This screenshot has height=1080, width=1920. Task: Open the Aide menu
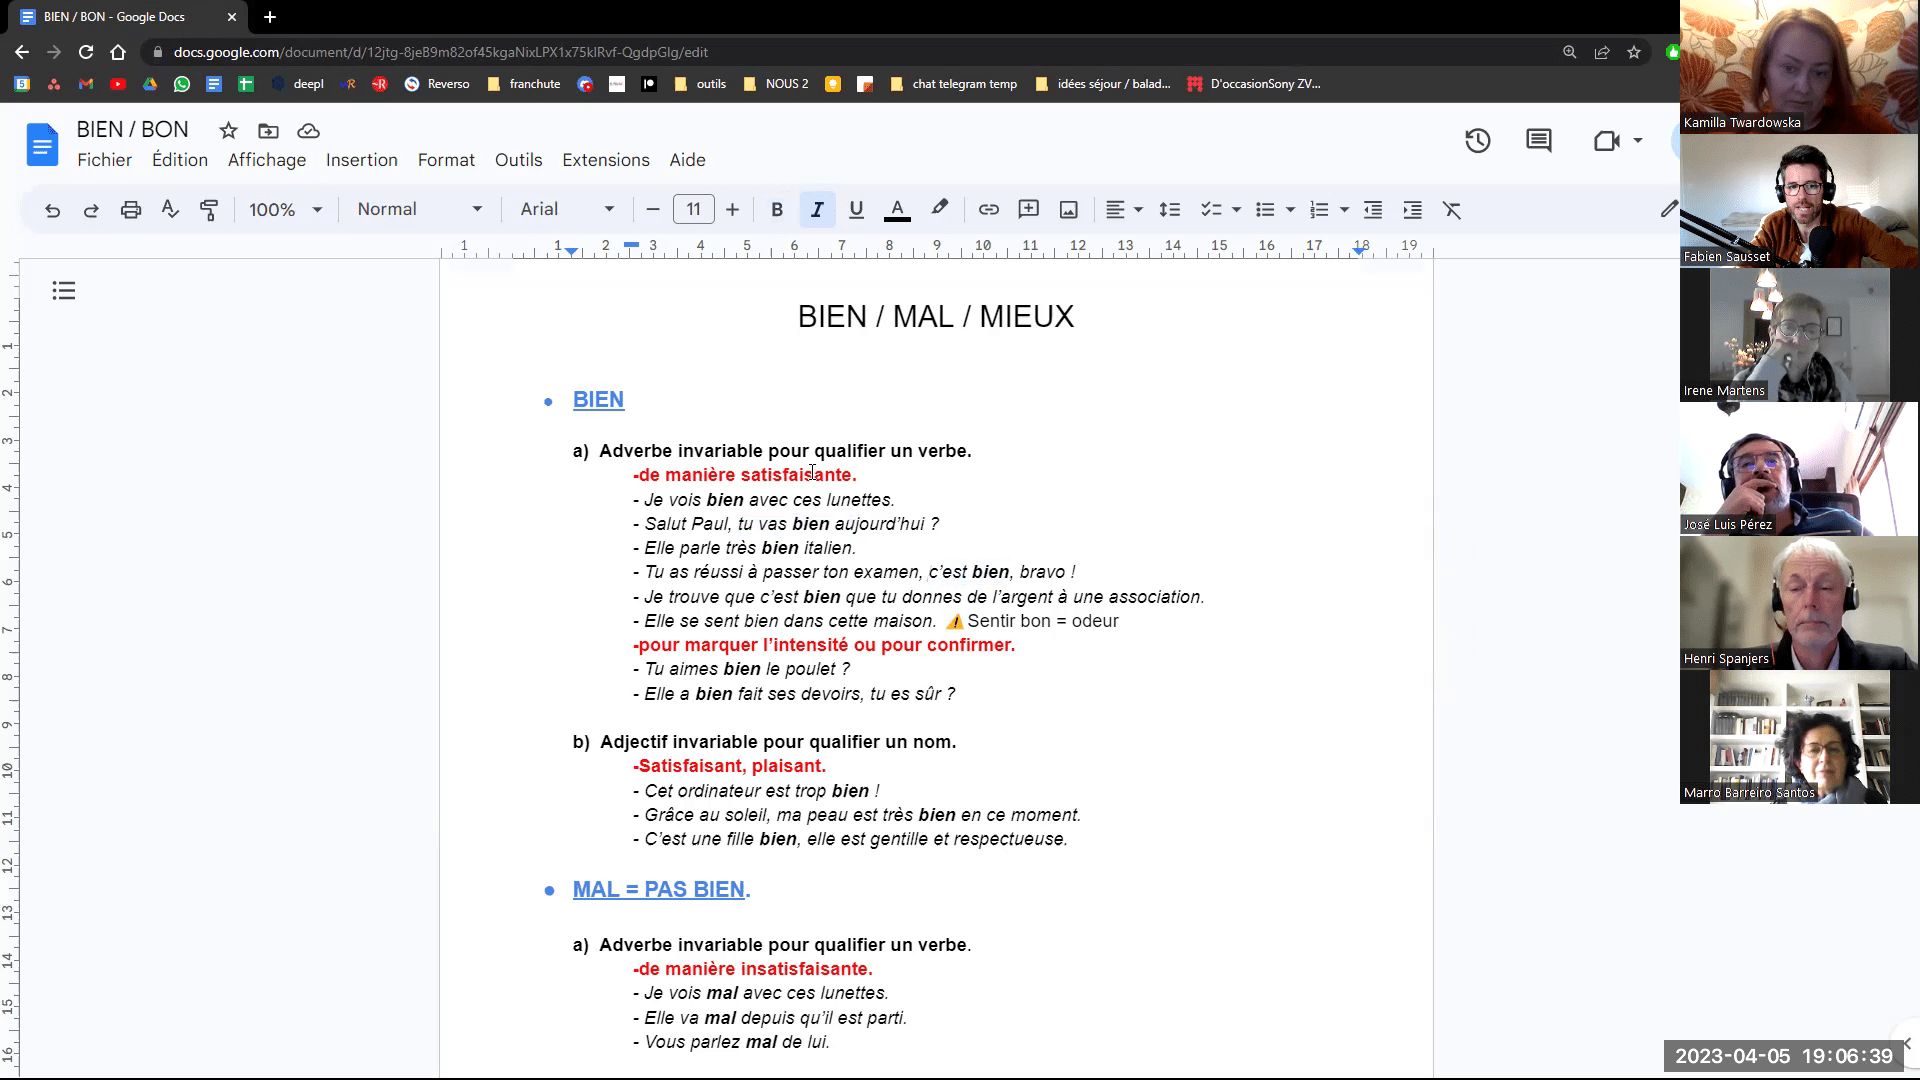pos(687,160)
